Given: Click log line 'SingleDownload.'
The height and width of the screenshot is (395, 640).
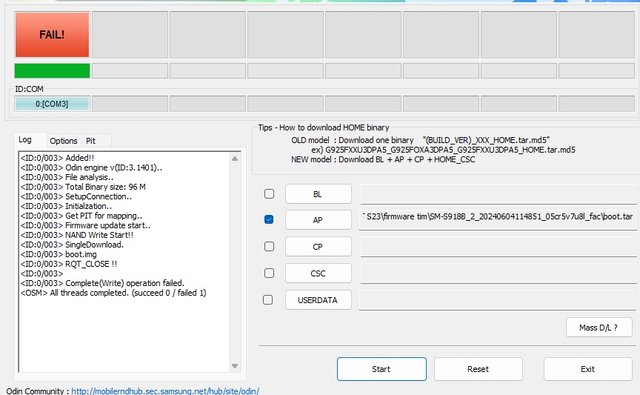Looking at the screenshot, I should click(72, 245).
